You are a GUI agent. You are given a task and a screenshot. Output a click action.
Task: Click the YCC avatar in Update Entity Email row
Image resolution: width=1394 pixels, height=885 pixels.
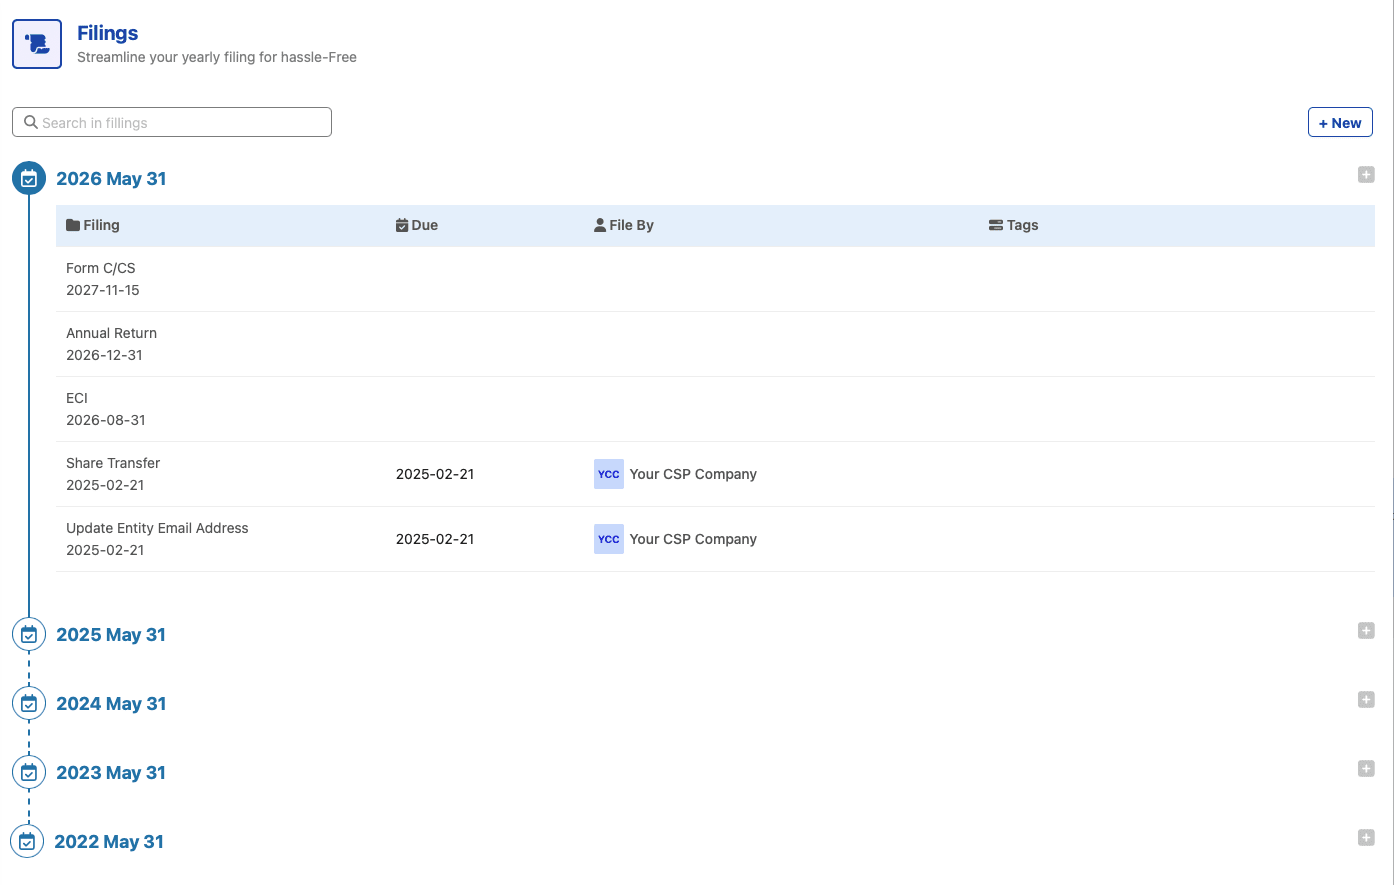(608, 539)
